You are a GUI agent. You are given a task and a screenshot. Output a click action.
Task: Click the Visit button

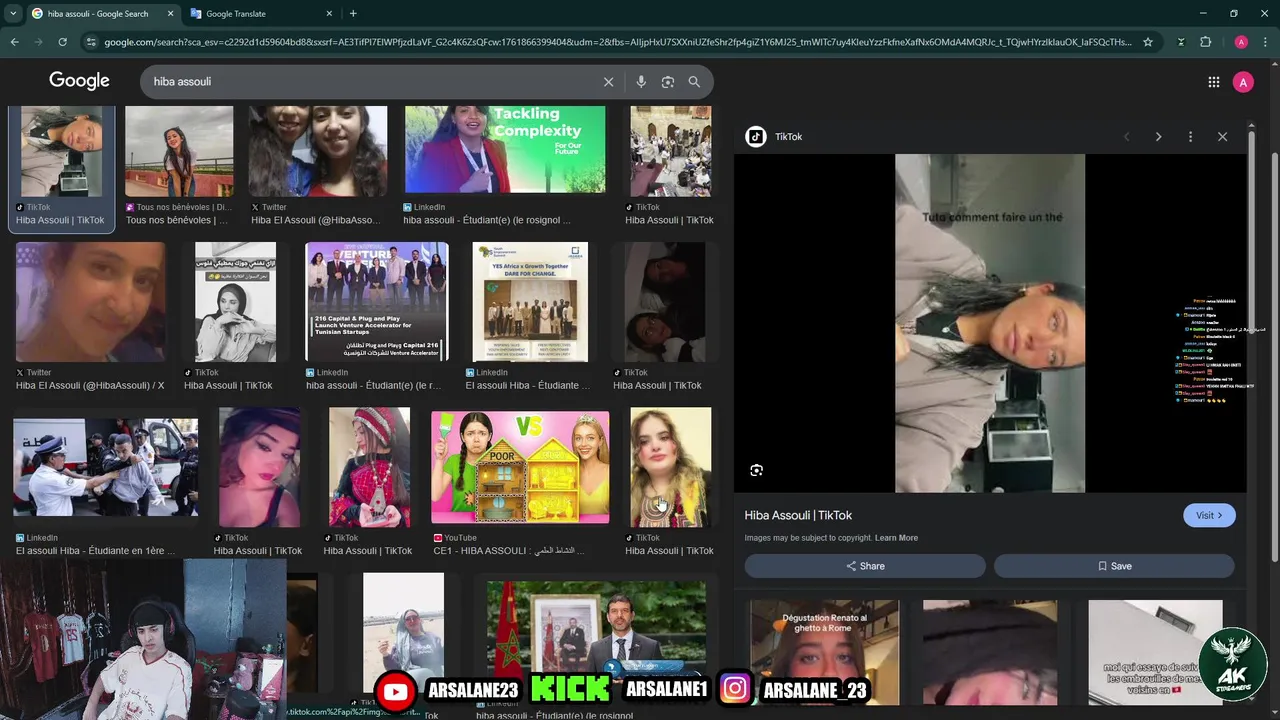click(x=1209, y=515)
